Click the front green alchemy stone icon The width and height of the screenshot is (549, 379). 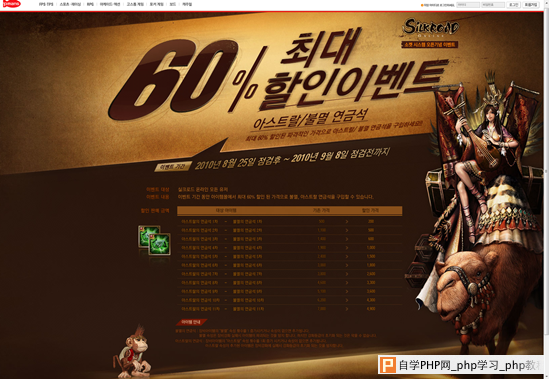[160, 244]
